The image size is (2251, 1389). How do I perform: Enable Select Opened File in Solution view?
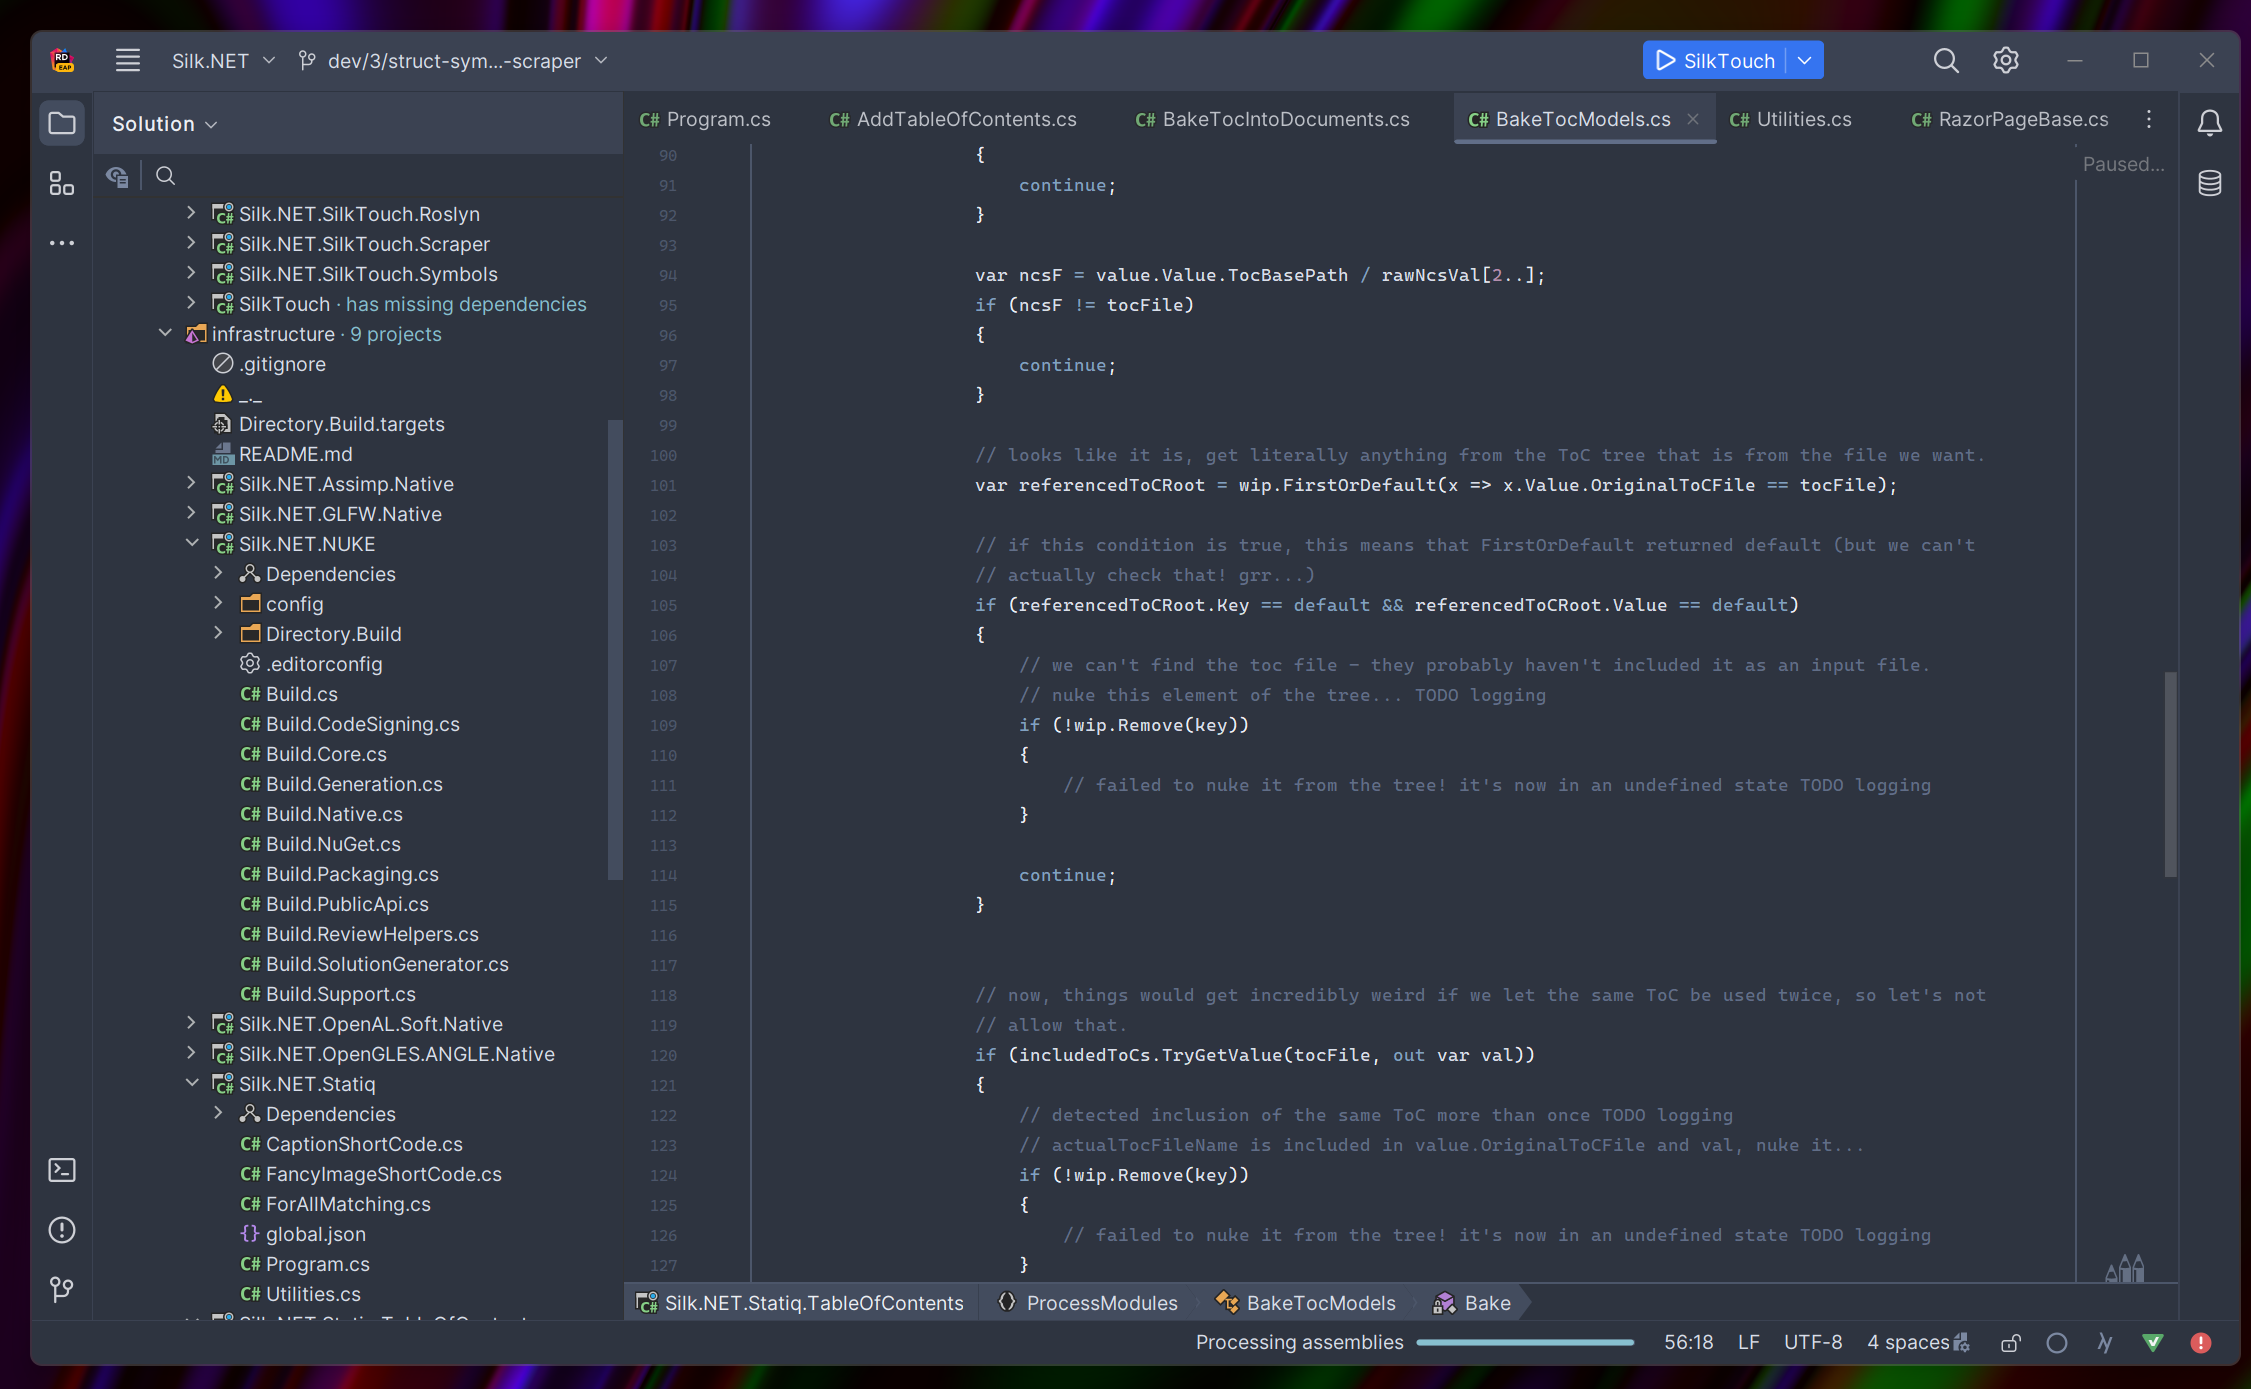tap(117, 176)
